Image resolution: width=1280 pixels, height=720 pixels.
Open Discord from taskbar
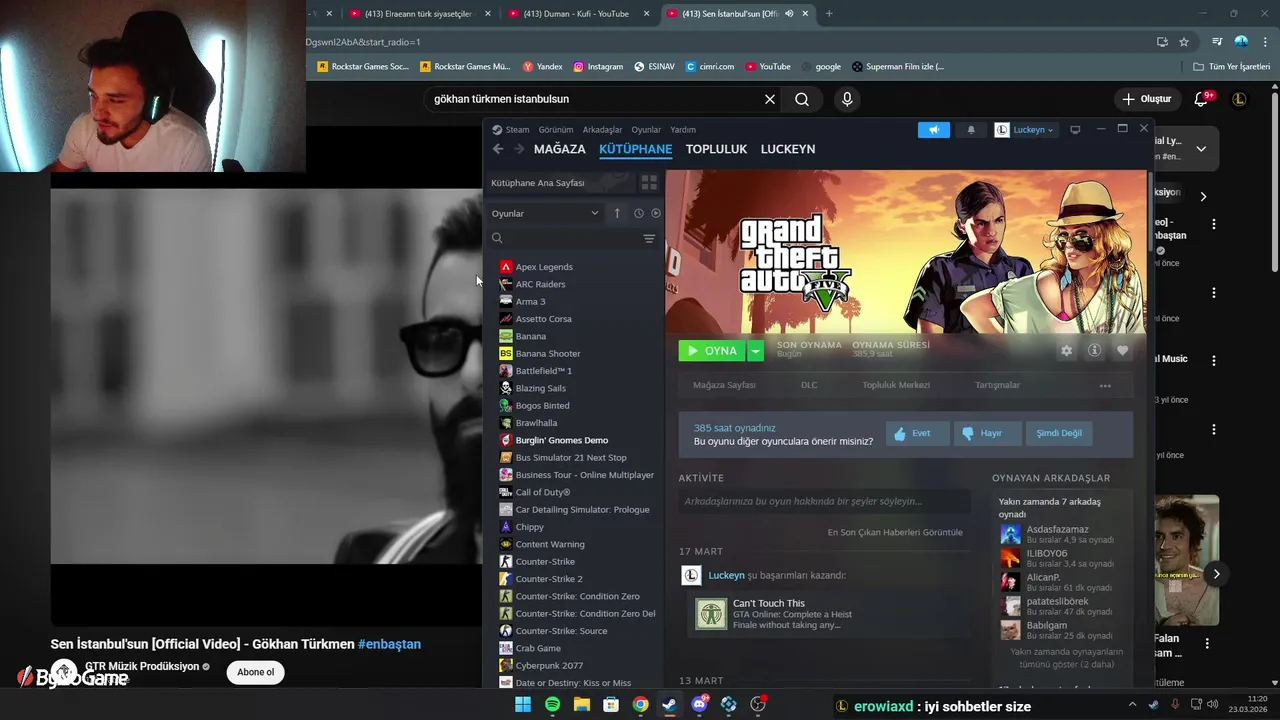[699, 705]
